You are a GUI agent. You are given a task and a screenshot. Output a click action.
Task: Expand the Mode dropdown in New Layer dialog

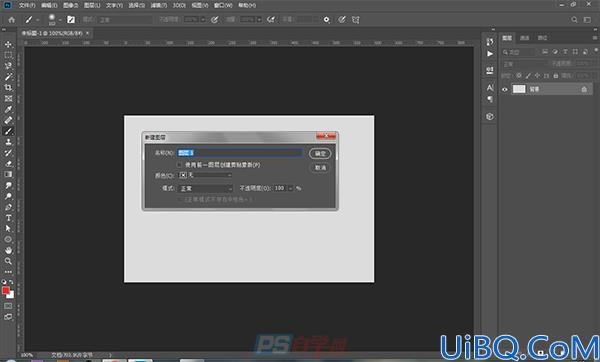coord(205,188)
